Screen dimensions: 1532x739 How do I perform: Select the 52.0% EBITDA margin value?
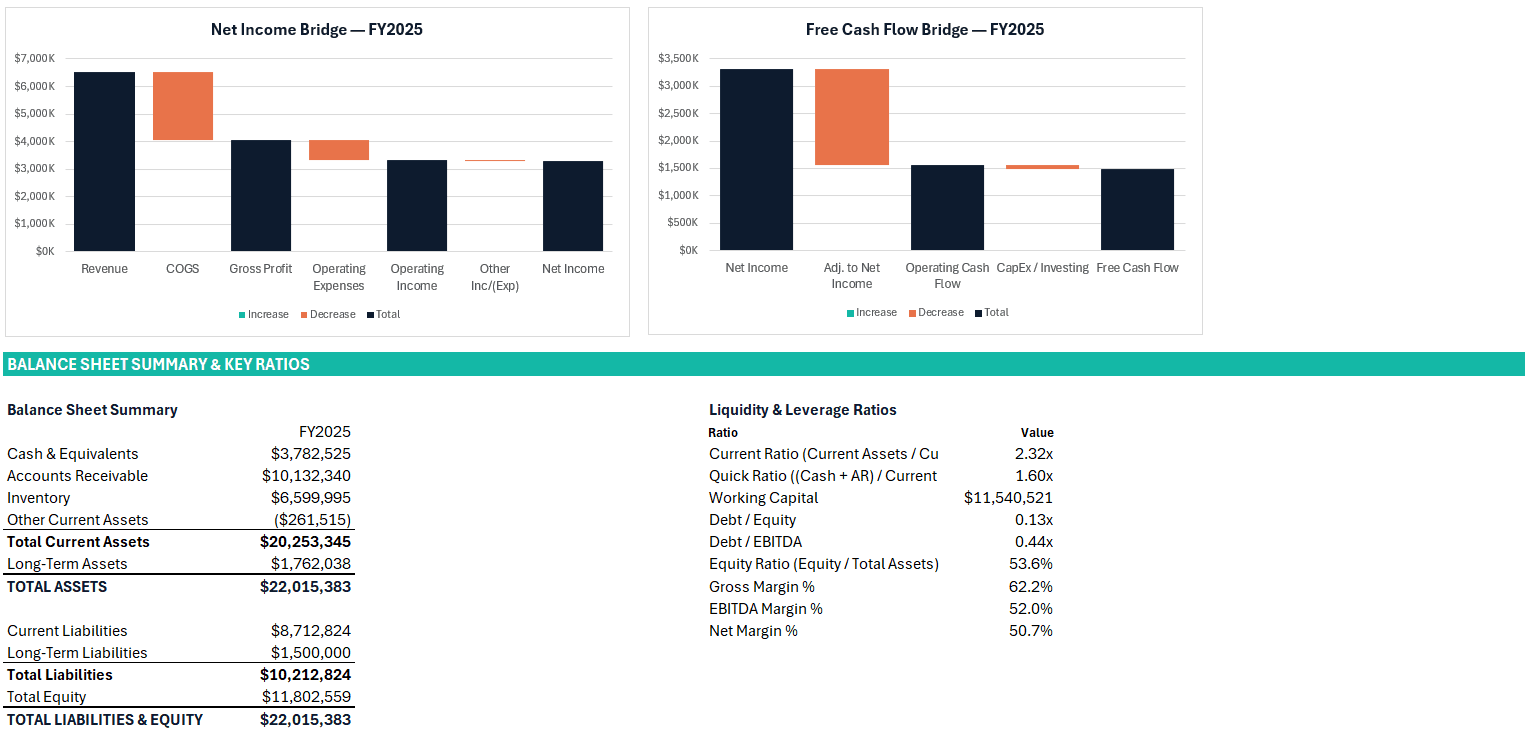coord(1031,609)
